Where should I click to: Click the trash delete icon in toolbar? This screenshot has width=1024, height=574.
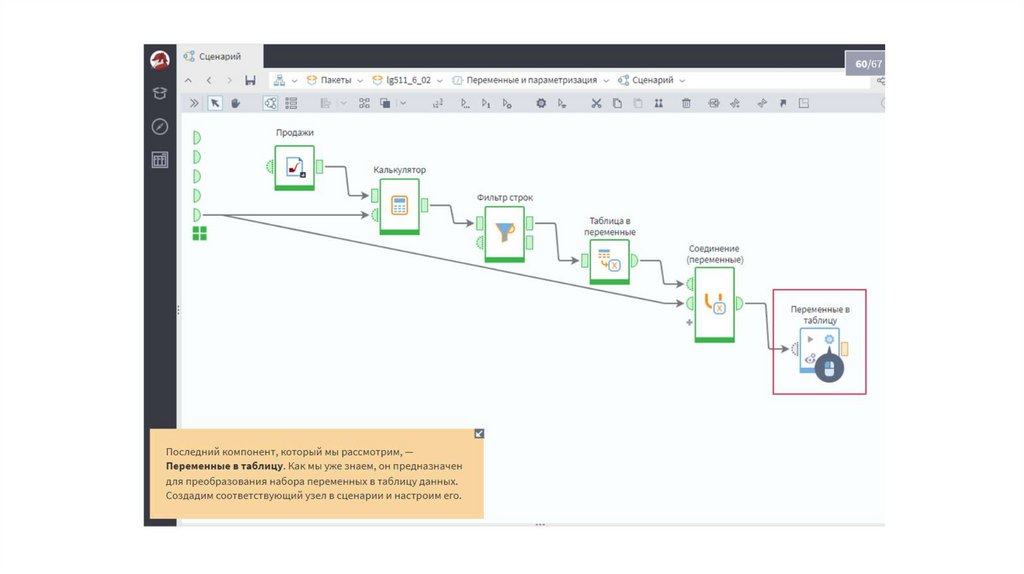tap(686, 103)
